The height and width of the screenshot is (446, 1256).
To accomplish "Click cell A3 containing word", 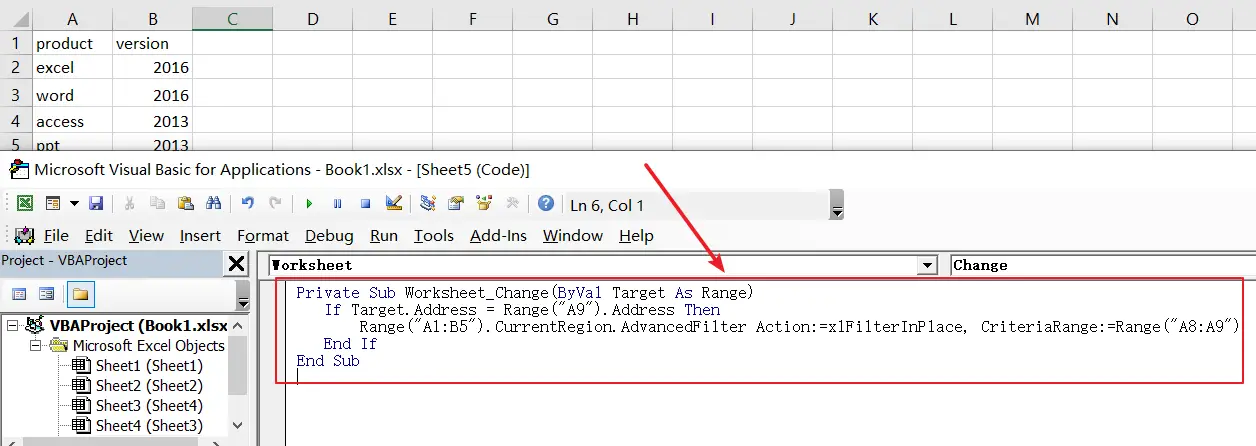I will pos(73,95).
